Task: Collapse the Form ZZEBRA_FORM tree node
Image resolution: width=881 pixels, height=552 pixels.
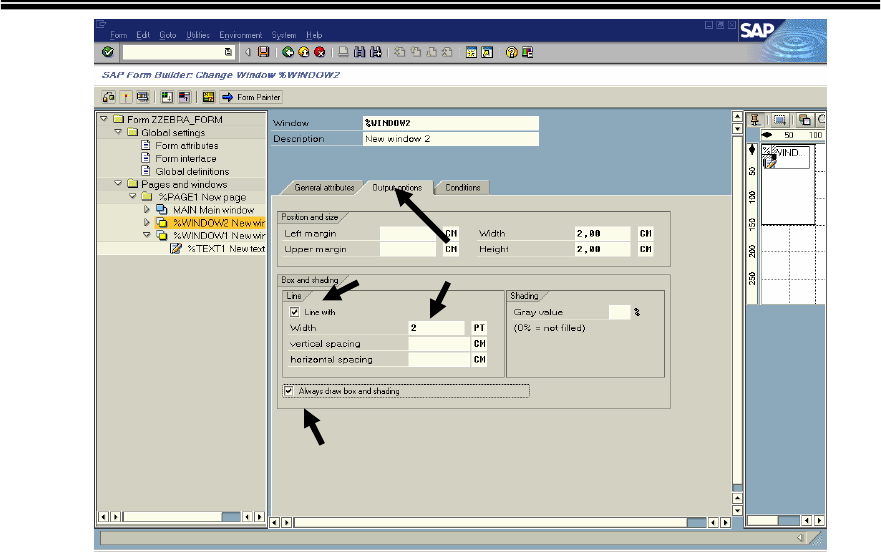Action: click(x=104, y=119)
